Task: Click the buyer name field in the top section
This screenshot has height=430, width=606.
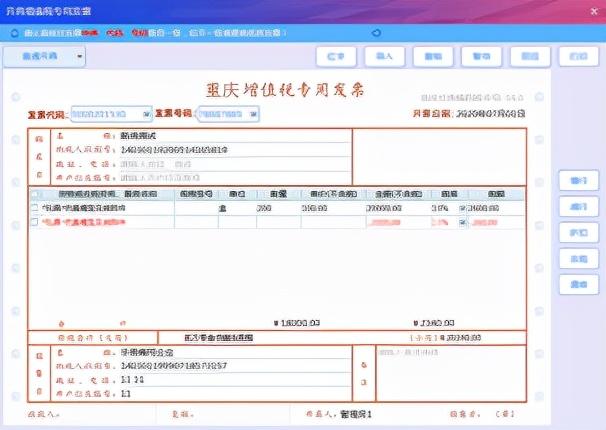Action: pyautogui.click(x=235, y=136)
